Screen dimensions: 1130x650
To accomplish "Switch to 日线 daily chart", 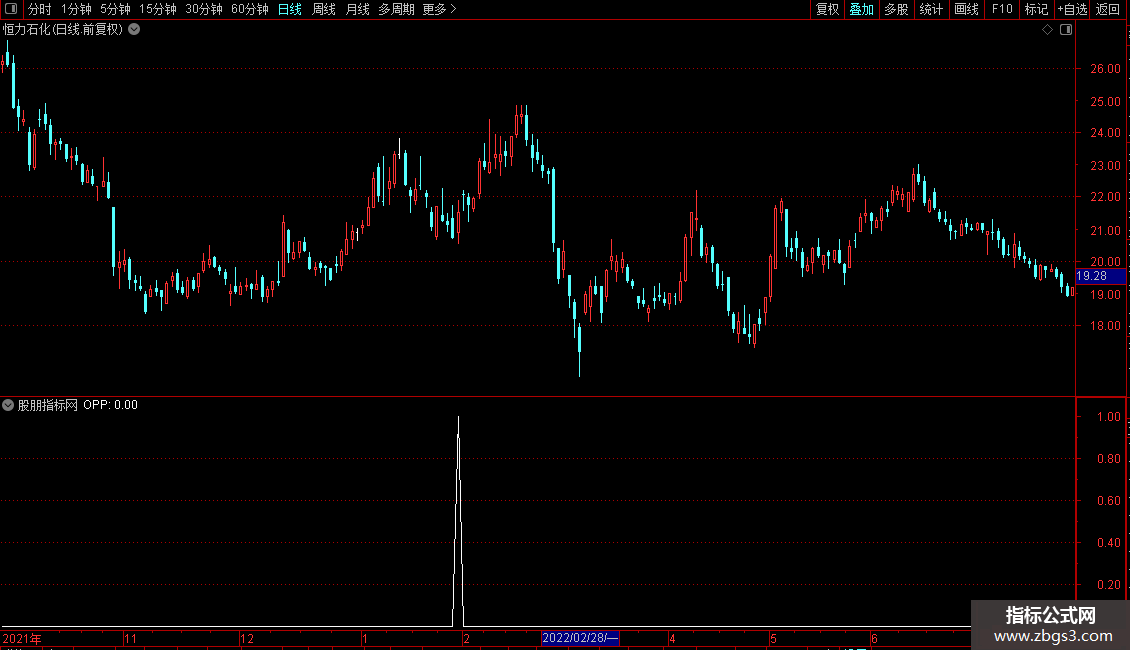I will point(290,9).
